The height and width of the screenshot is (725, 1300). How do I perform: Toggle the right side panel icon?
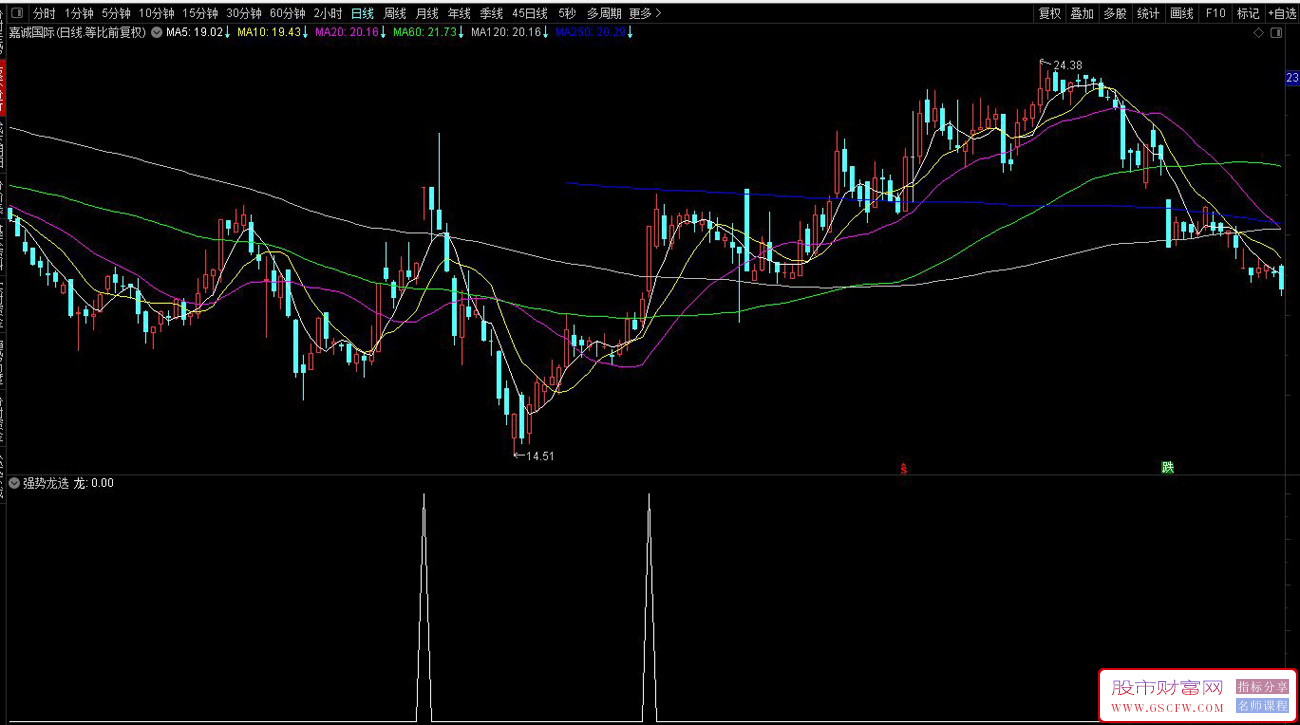[x=1275, y=33]
